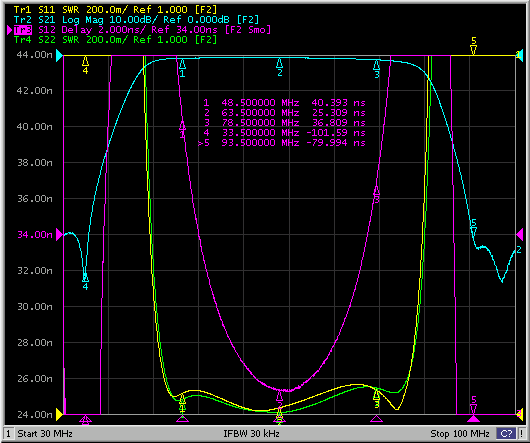Click the Start 30 MHz field
The image size is (530, 443).
pos(45,434)
